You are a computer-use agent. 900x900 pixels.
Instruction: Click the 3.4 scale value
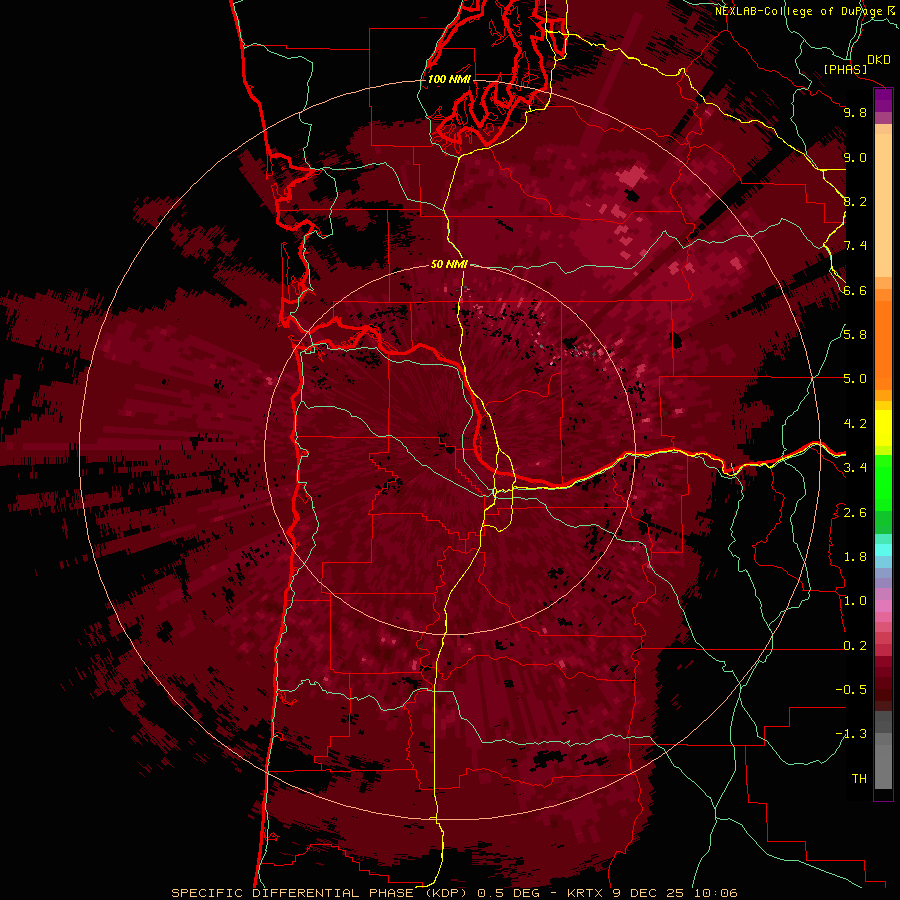[855, 468]
